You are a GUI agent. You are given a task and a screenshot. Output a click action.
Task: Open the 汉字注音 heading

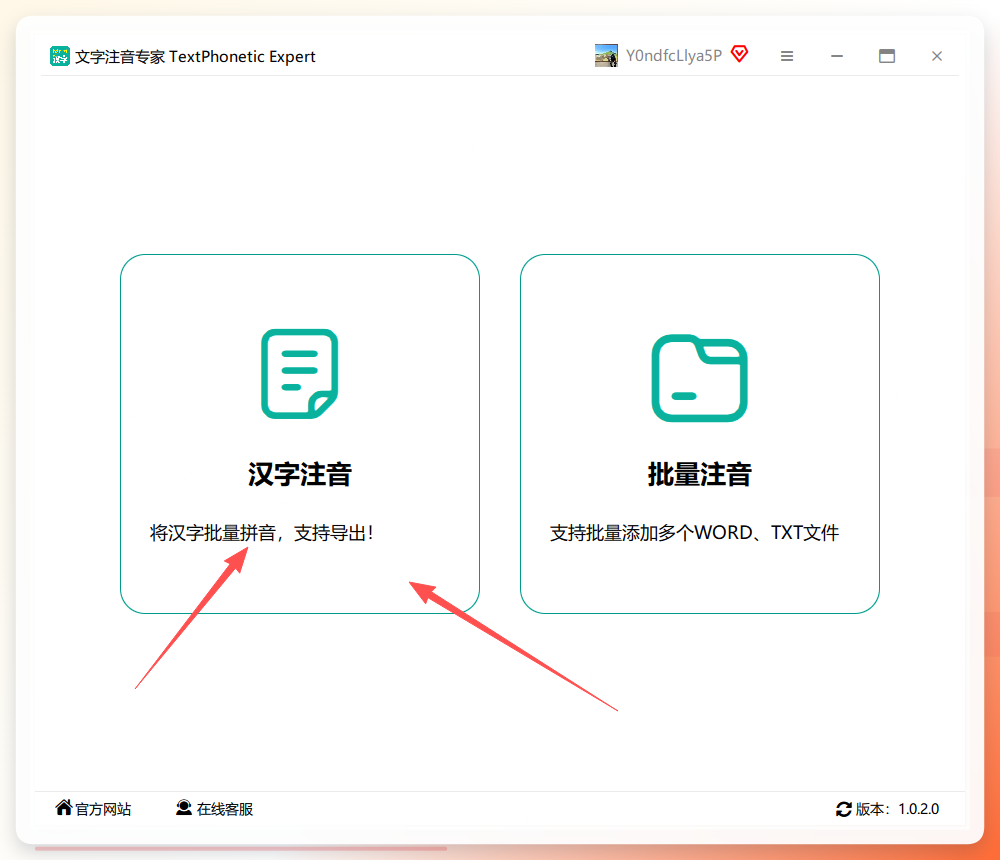[x=300, y=474]
